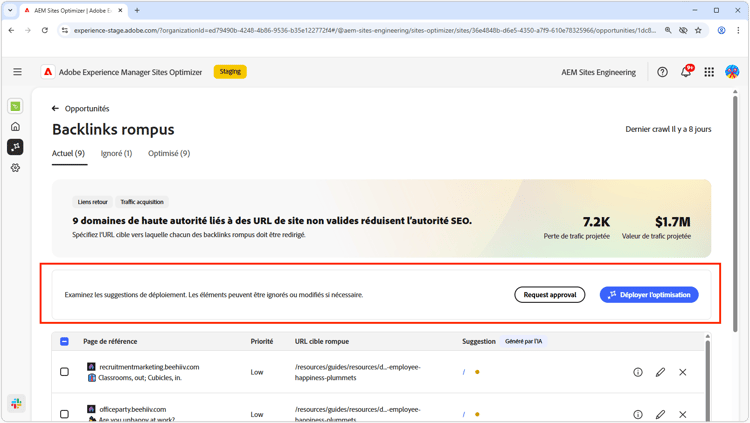The width and height of the screenshot is (750, 423).
Task: Check the recruitmentmarketing.beehiiv.com row checkbox
Action: click(65, 372)
